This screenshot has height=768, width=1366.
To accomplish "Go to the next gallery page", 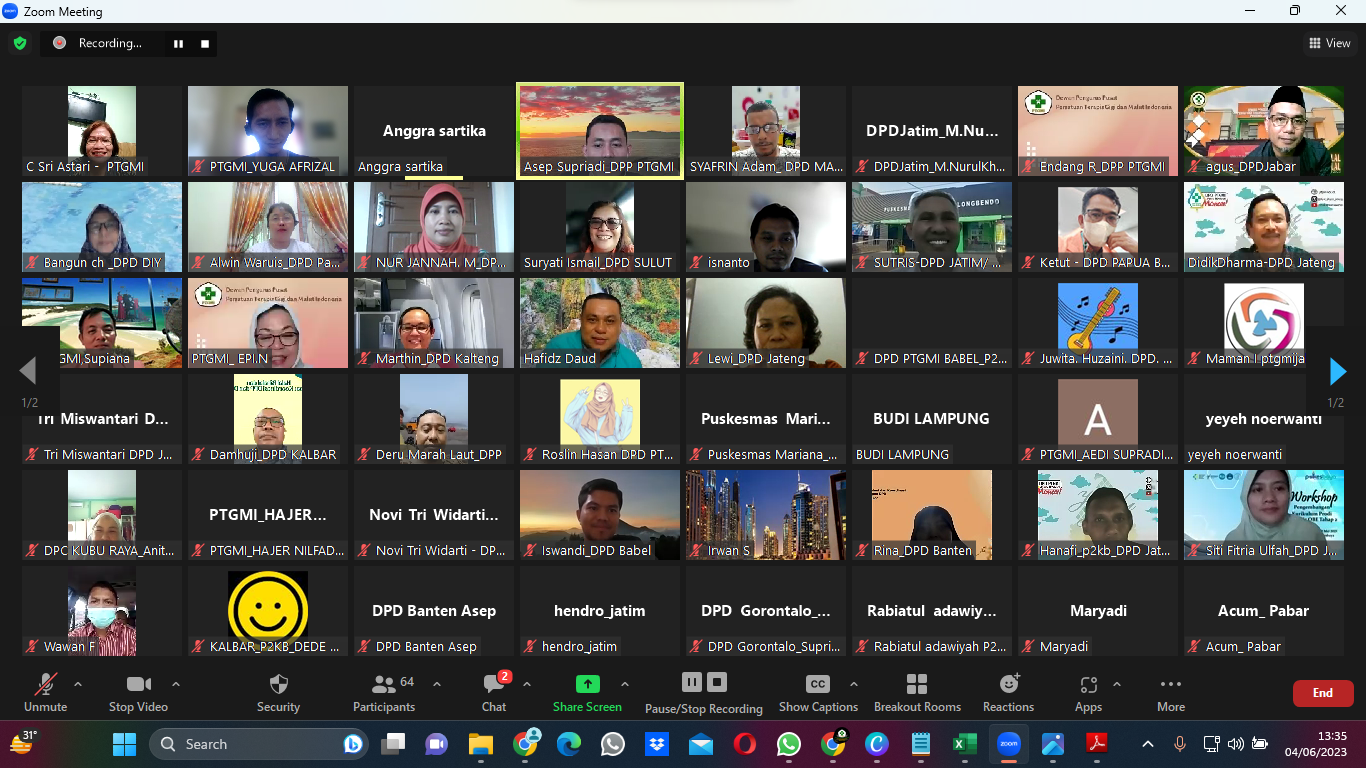I will pos(1337,372).
